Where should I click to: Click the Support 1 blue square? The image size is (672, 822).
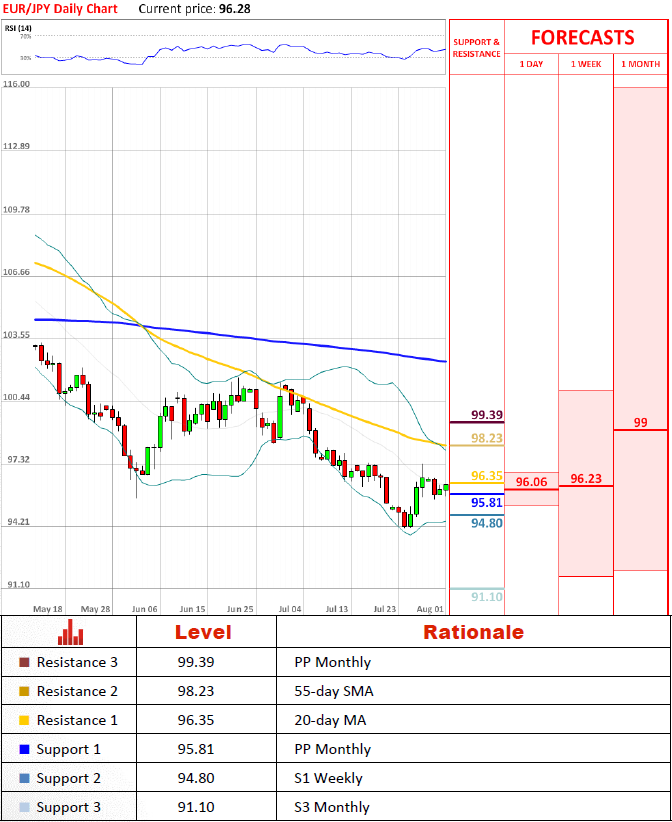click(25, 749)
